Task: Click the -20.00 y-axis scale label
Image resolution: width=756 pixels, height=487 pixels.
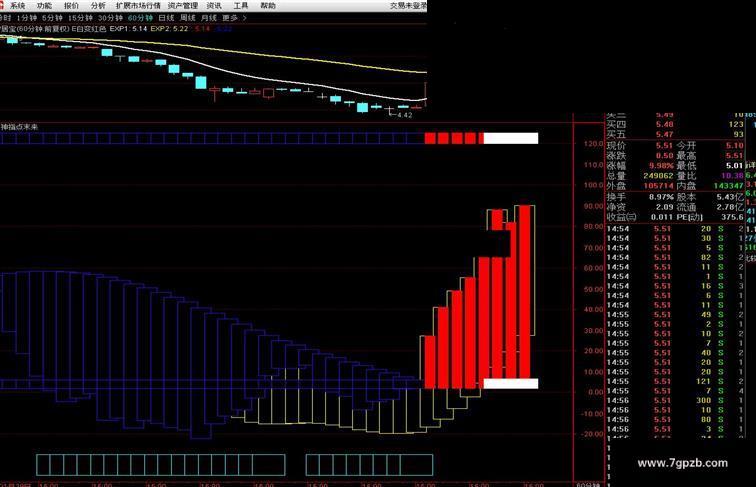Action: coord(593,434)
